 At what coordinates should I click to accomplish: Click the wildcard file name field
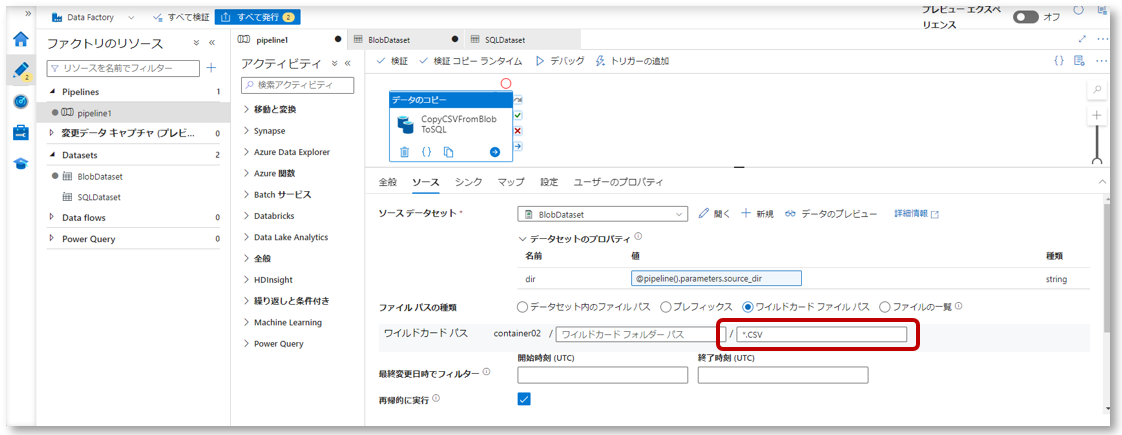click(822, 334)
